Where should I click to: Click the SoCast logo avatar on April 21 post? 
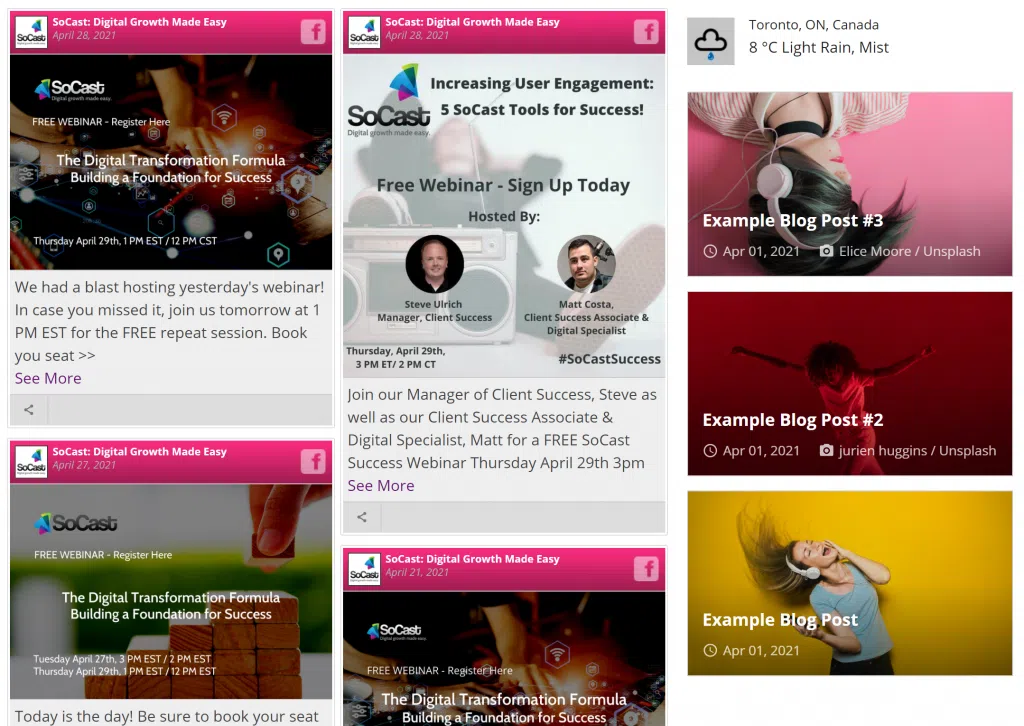pyautogui.click(x=364, y=569)
